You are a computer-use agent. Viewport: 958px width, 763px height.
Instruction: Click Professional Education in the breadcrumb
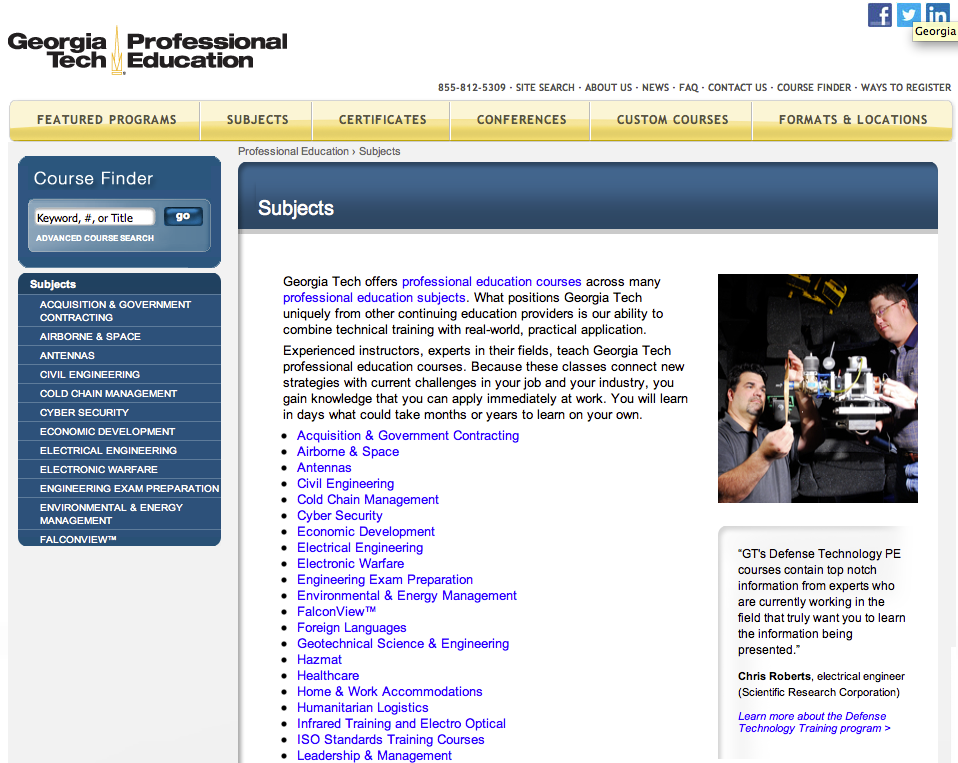tap(293, 151)
